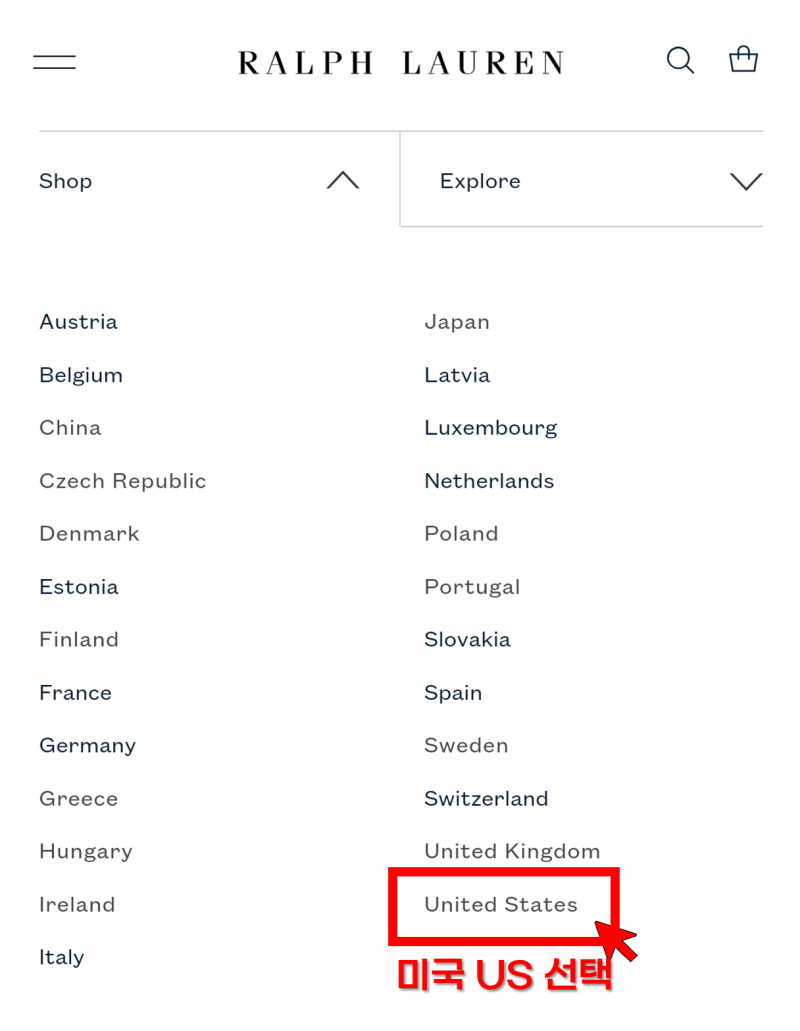Select Italy country link
The height and width of the screenshot is (1031, 800).
(x=62, y=957)
